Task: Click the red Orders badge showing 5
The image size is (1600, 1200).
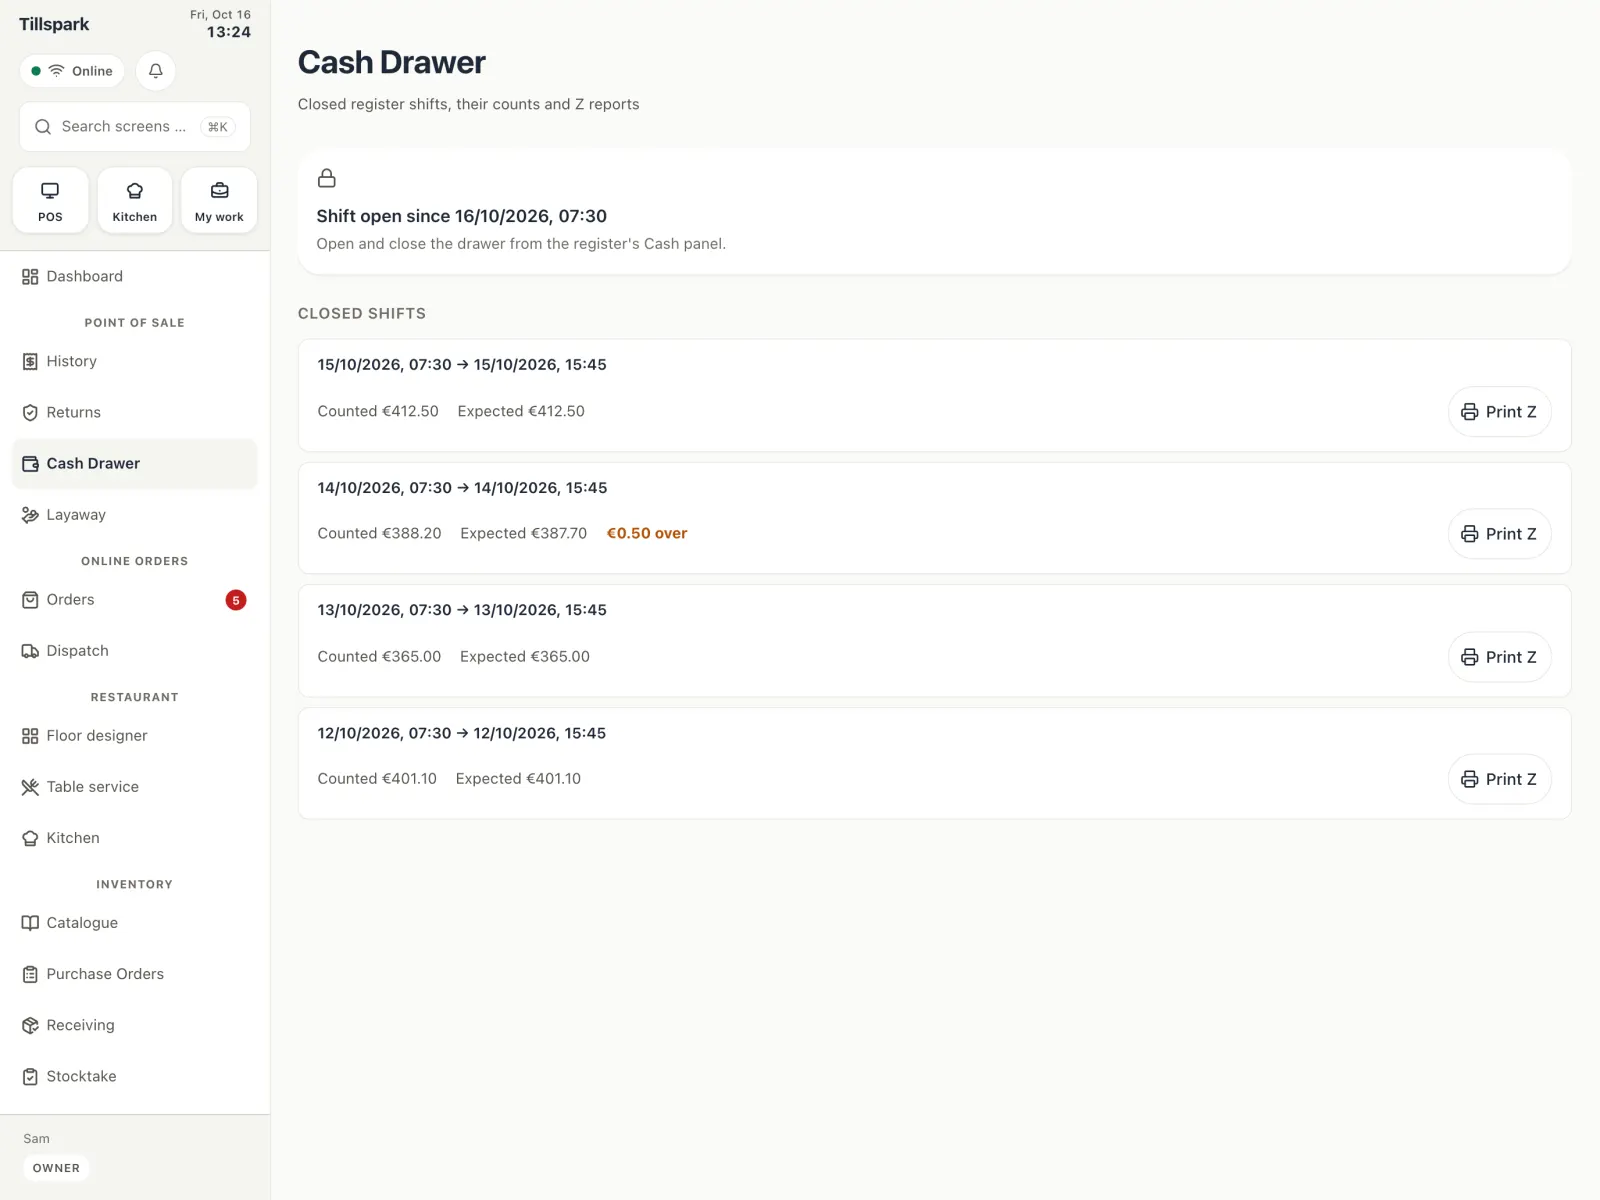Action: [x=236, y=600]
